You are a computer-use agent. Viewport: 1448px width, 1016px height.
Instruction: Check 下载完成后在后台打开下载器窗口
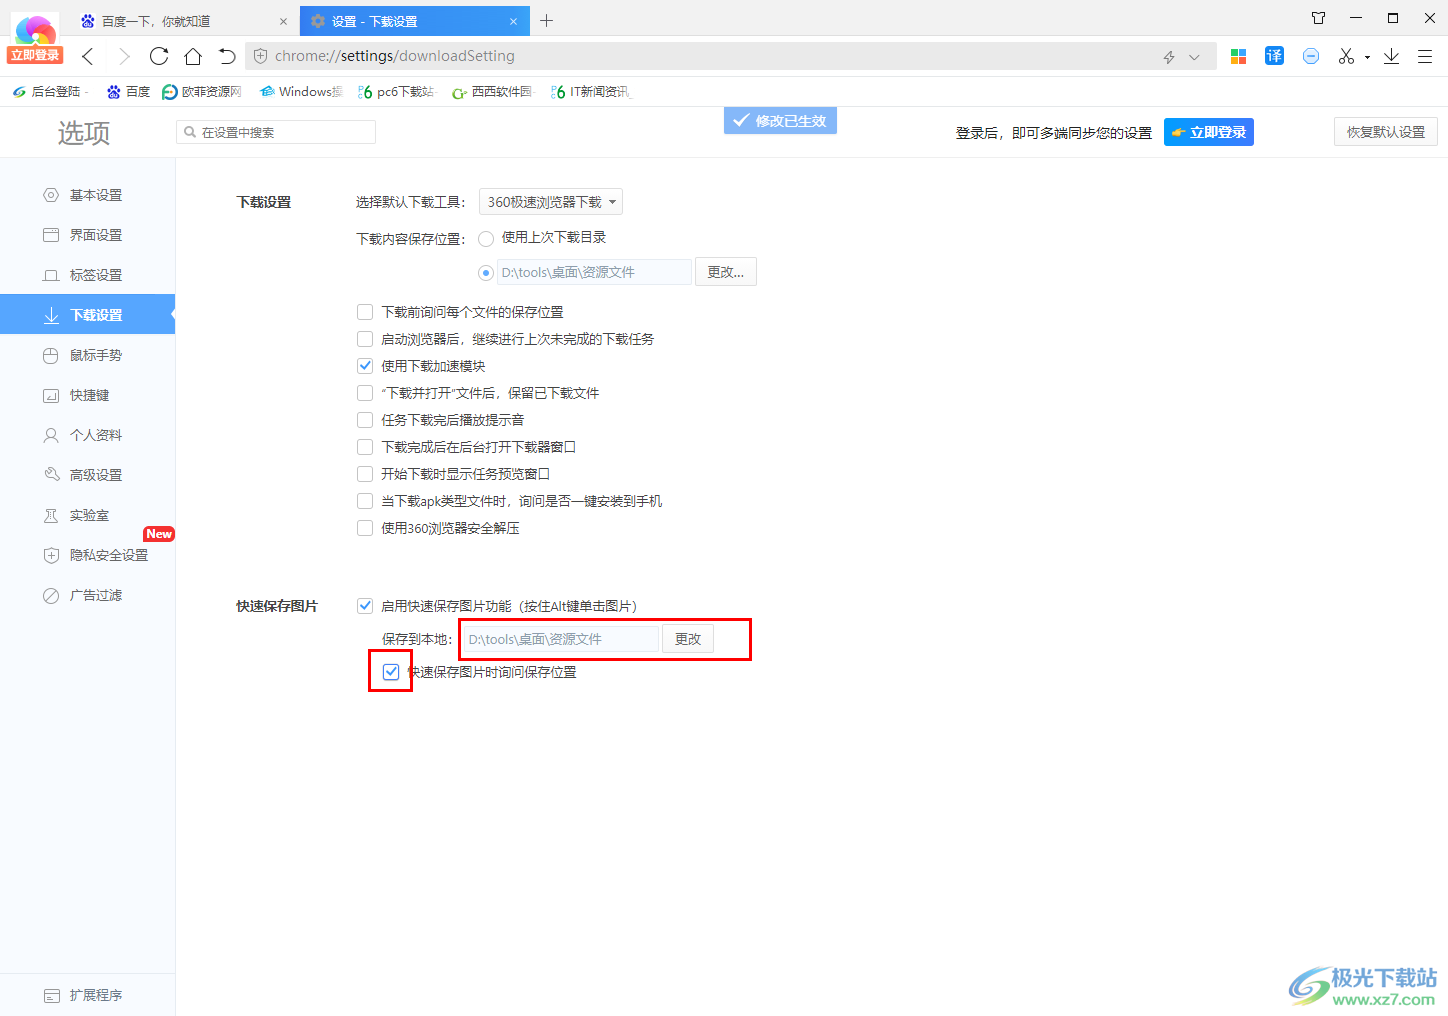[365, 447]
